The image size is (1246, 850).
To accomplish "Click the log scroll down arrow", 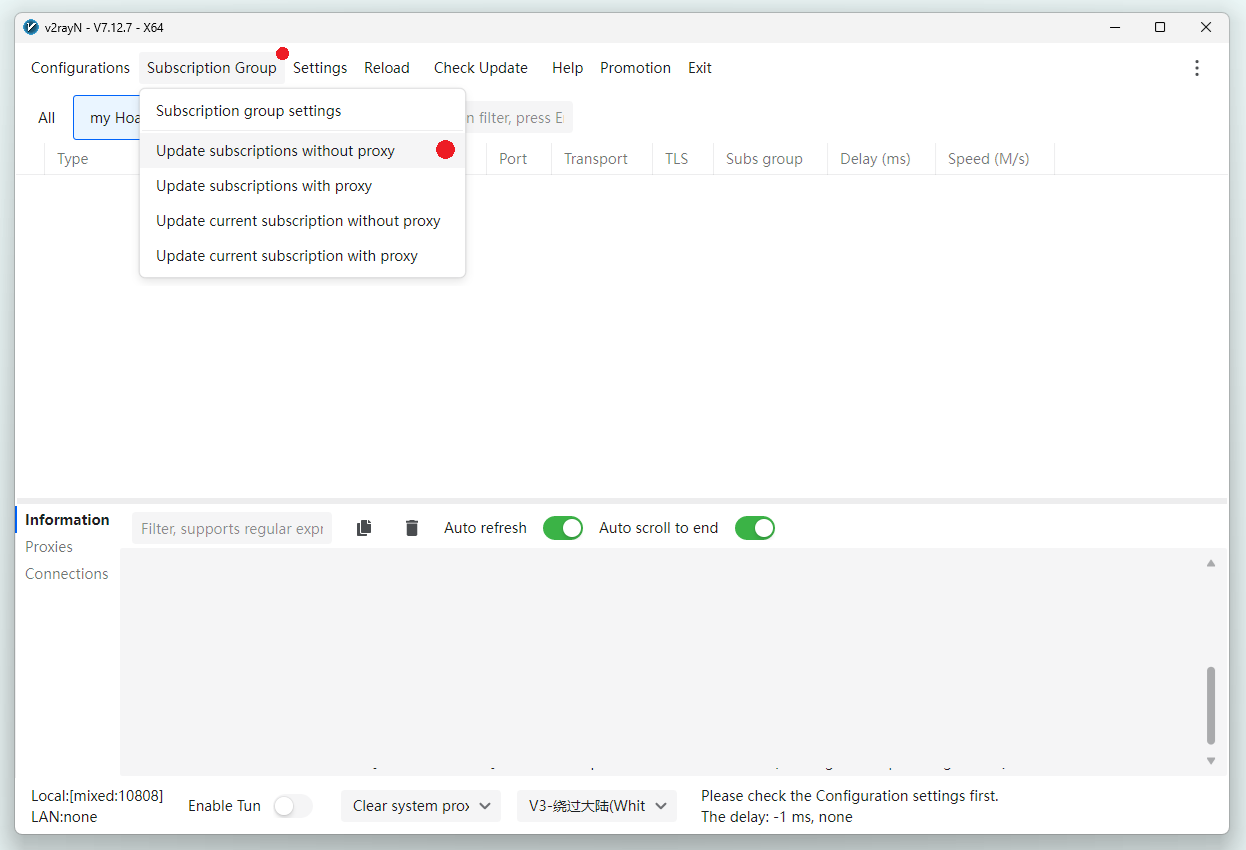I will tap(1211, 761).
